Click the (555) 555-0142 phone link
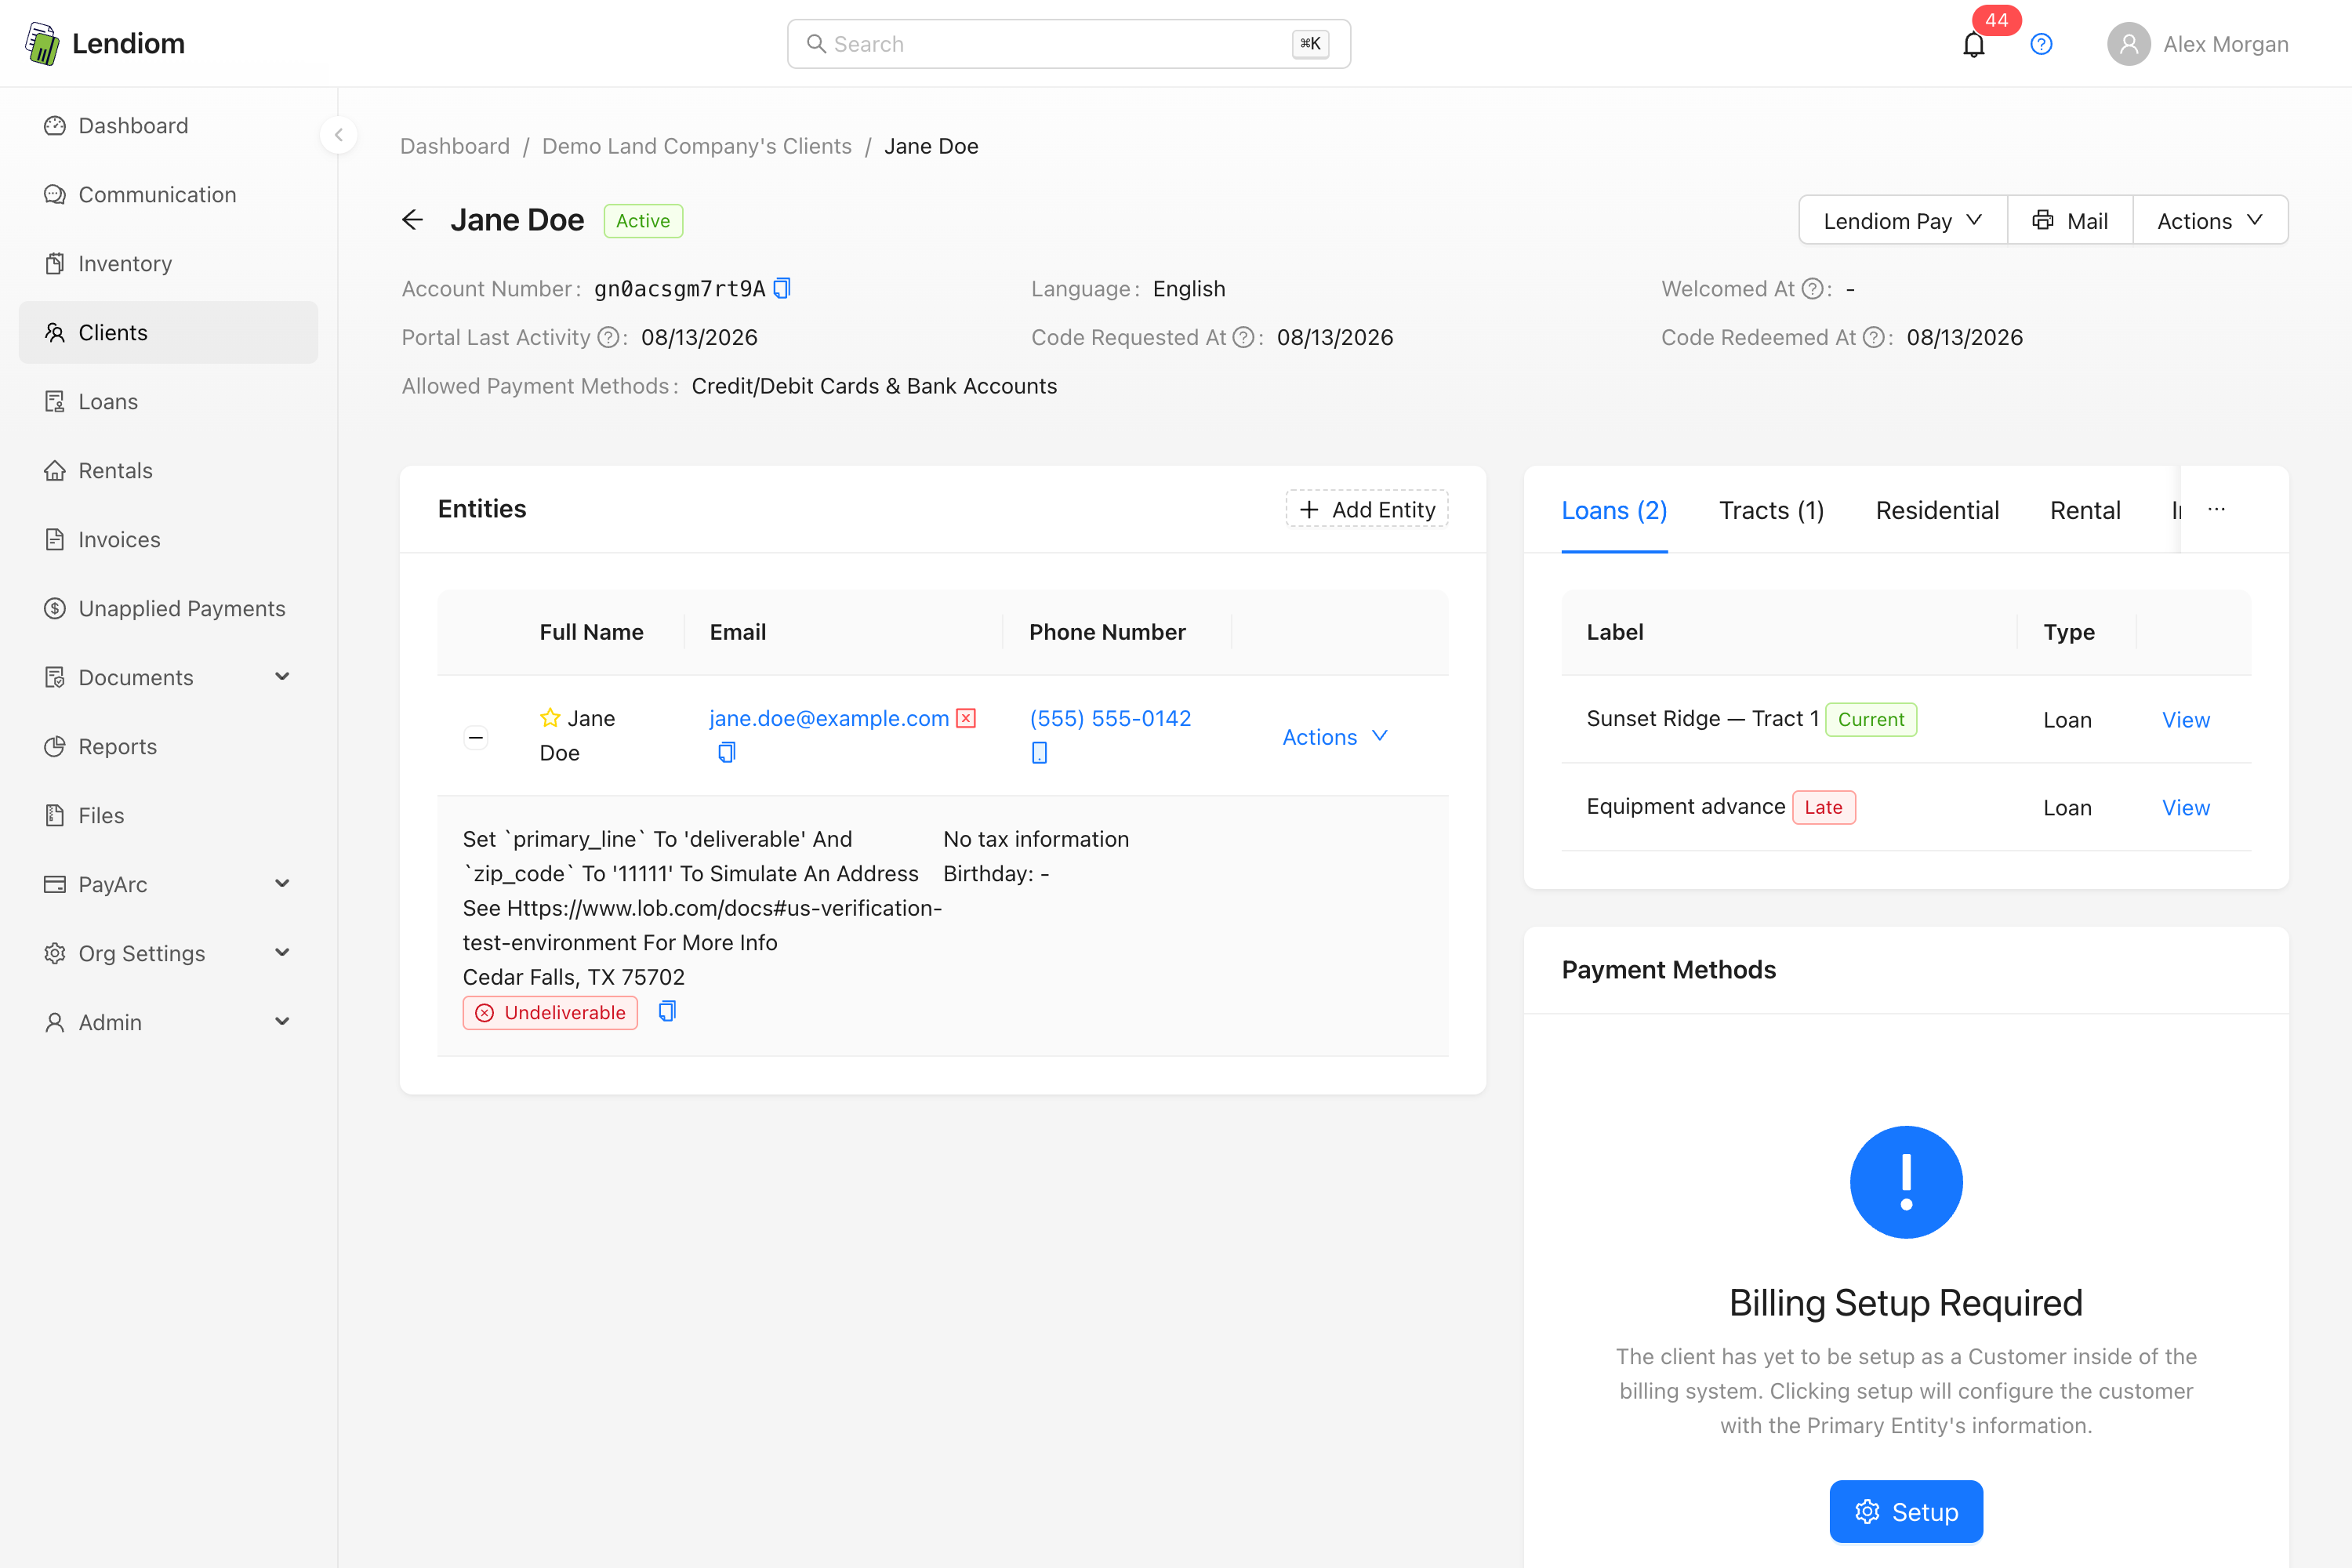This screenshot has height=1568, width=2352. click(x=1110, y=718)
